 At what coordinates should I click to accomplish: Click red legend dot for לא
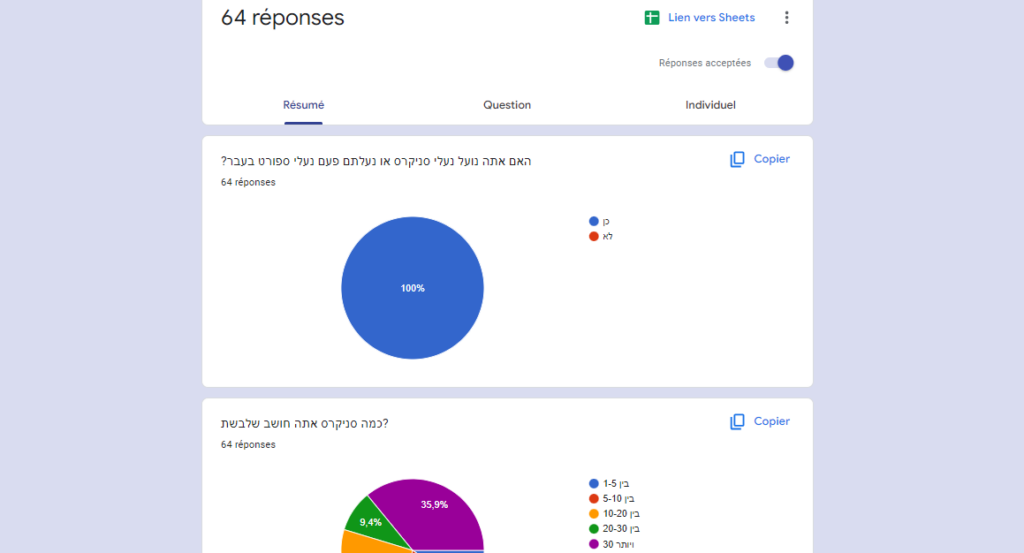coord(594,236)
